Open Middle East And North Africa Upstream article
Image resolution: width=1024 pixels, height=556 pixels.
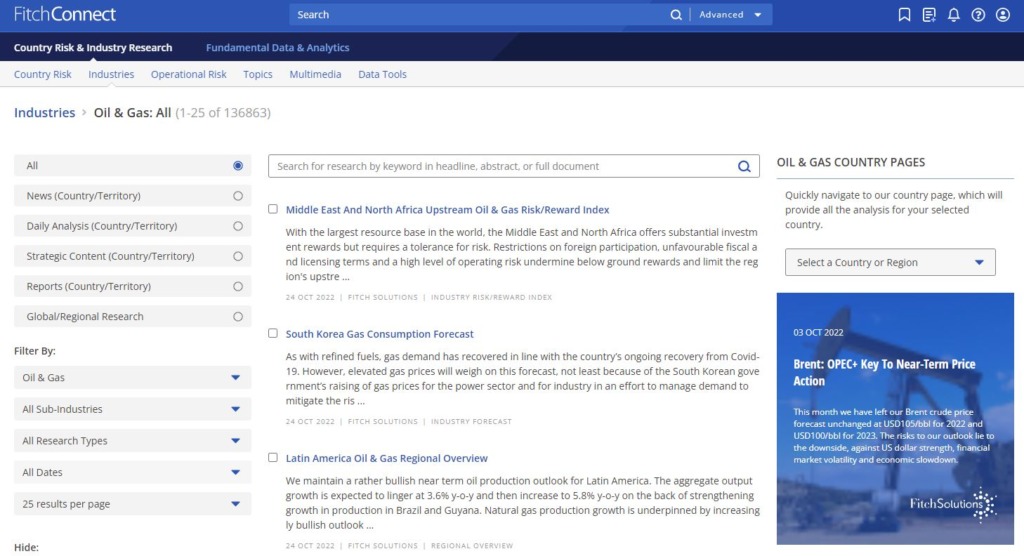(x=447, y=210)
